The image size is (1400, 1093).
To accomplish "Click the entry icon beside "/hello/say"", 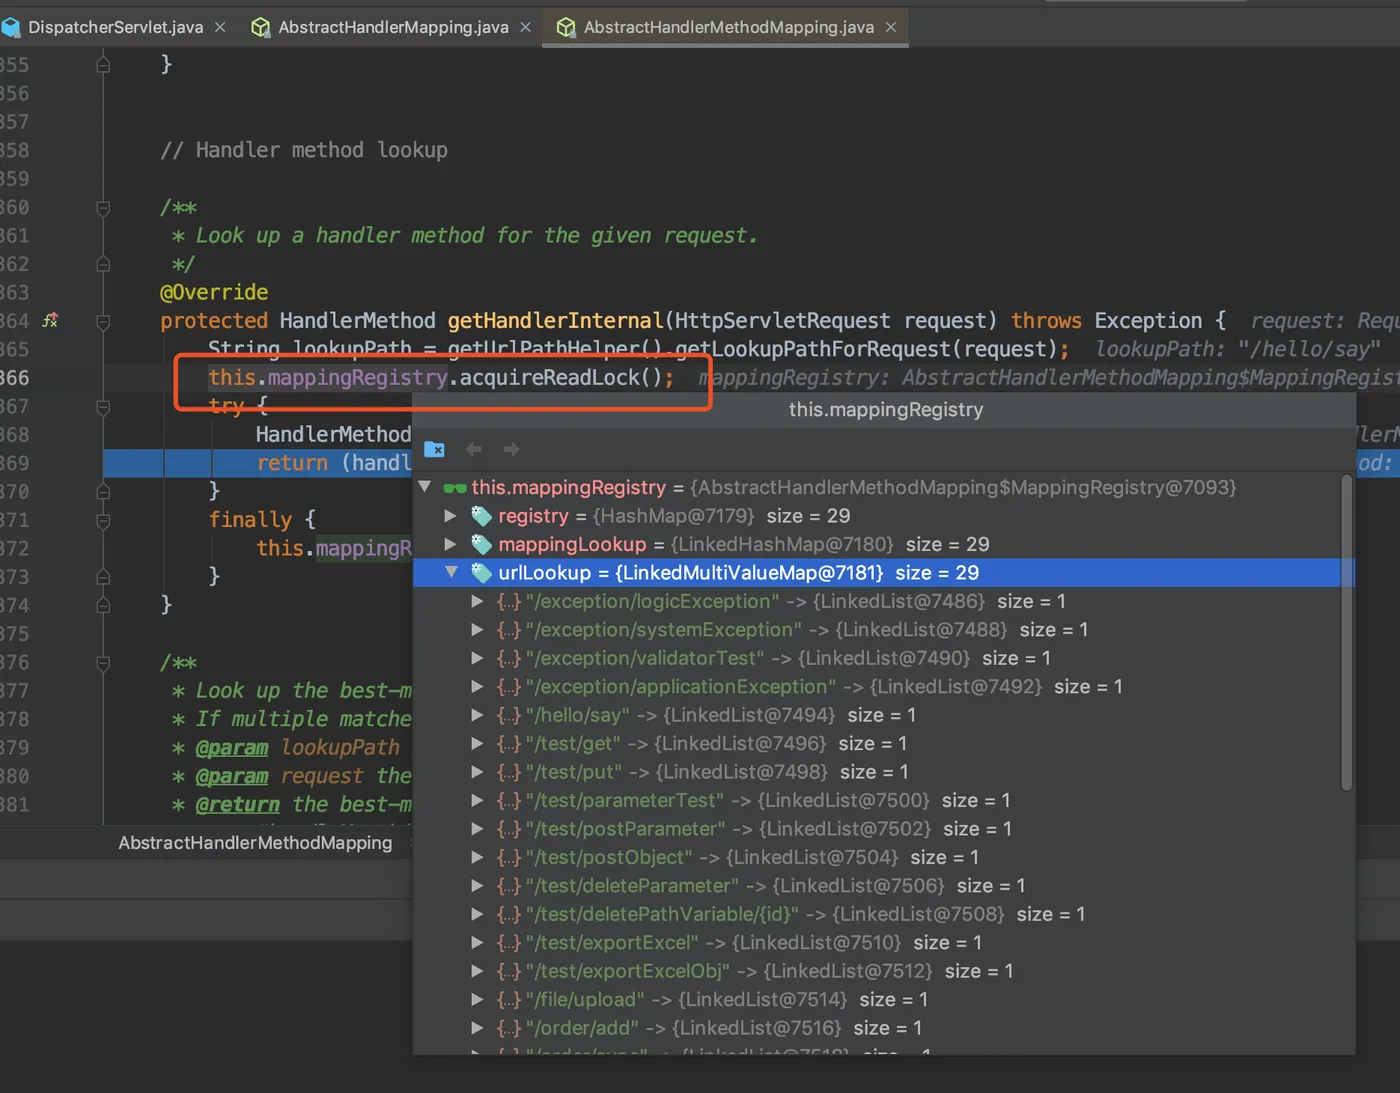I will (509, 715).
